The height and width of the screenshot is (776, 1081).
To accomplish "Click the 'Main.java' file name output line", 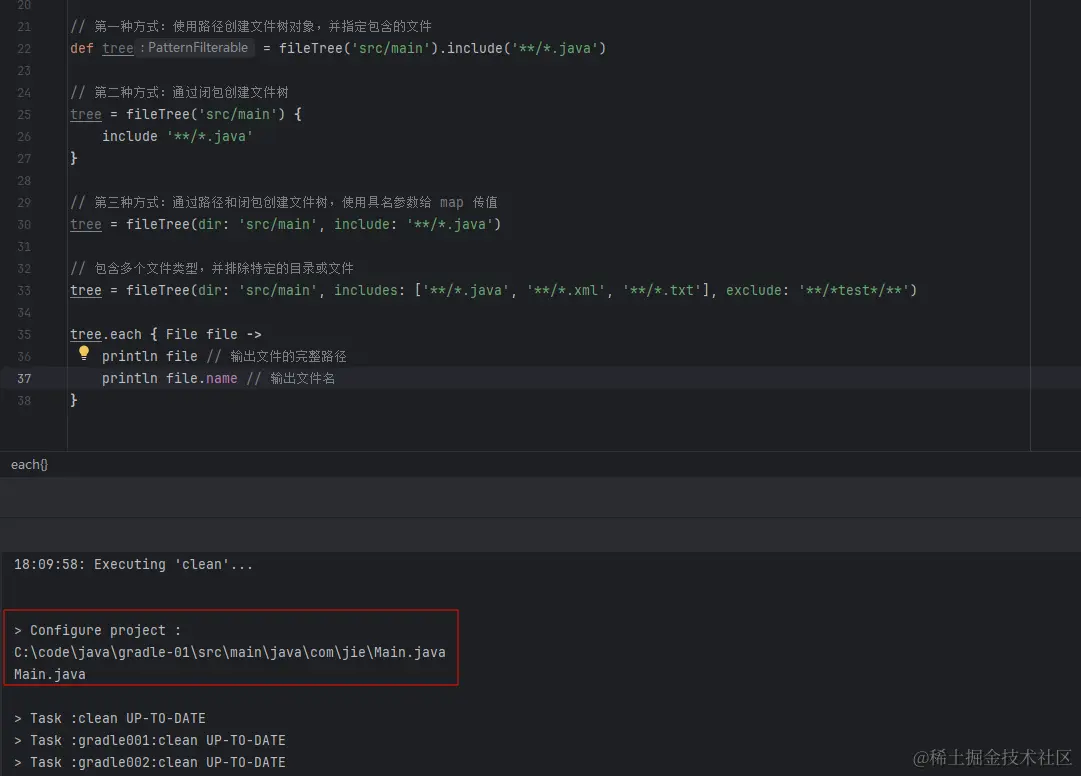I will [50, 674].
